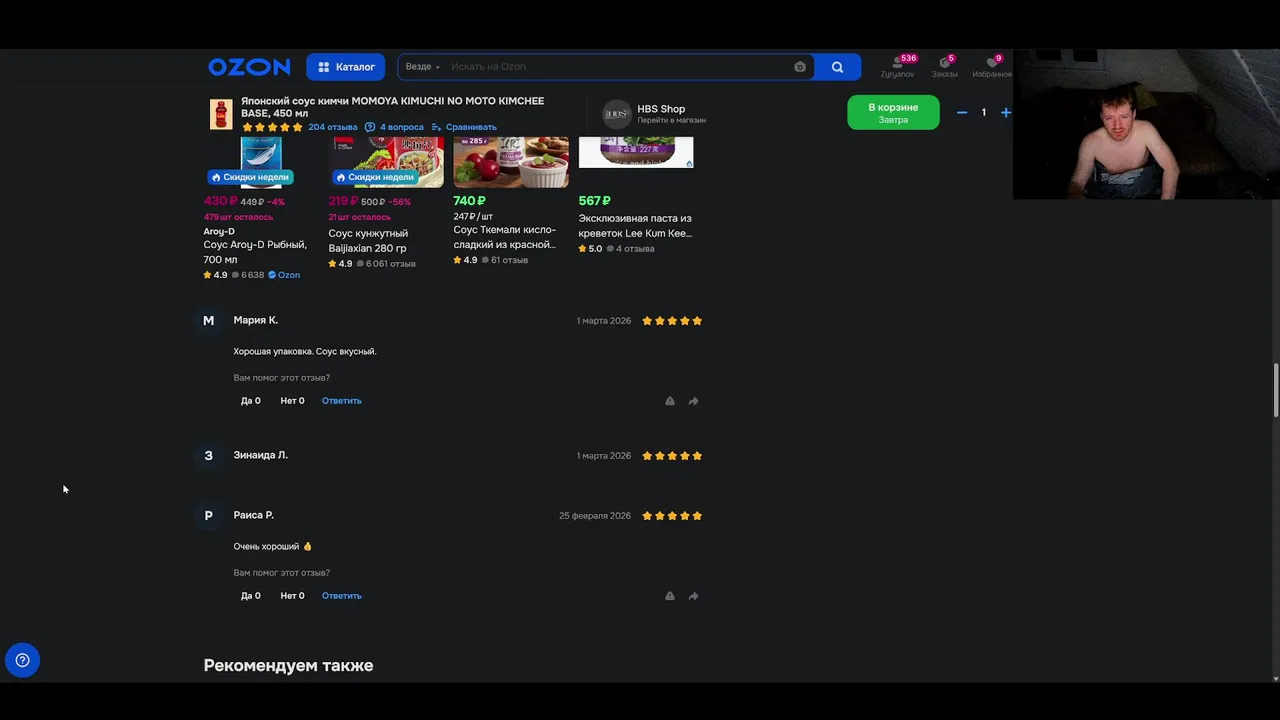
Task: Click avatar M of Мария К.
Action: [208, 321]
